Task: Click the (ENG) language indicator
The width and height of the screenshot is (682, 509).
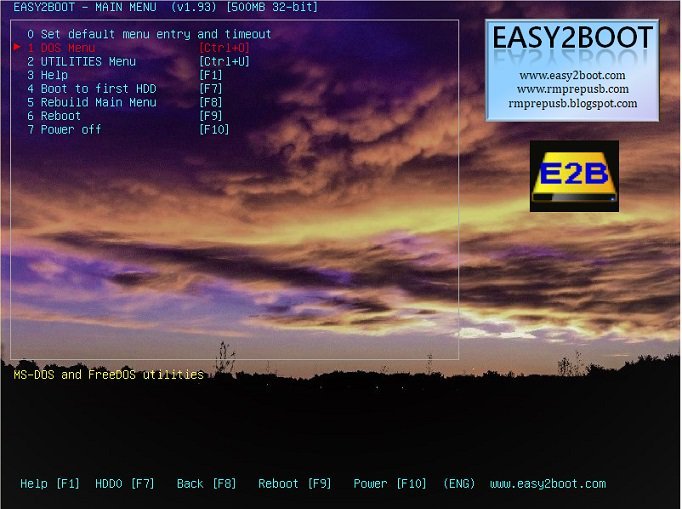Action: 459,484
